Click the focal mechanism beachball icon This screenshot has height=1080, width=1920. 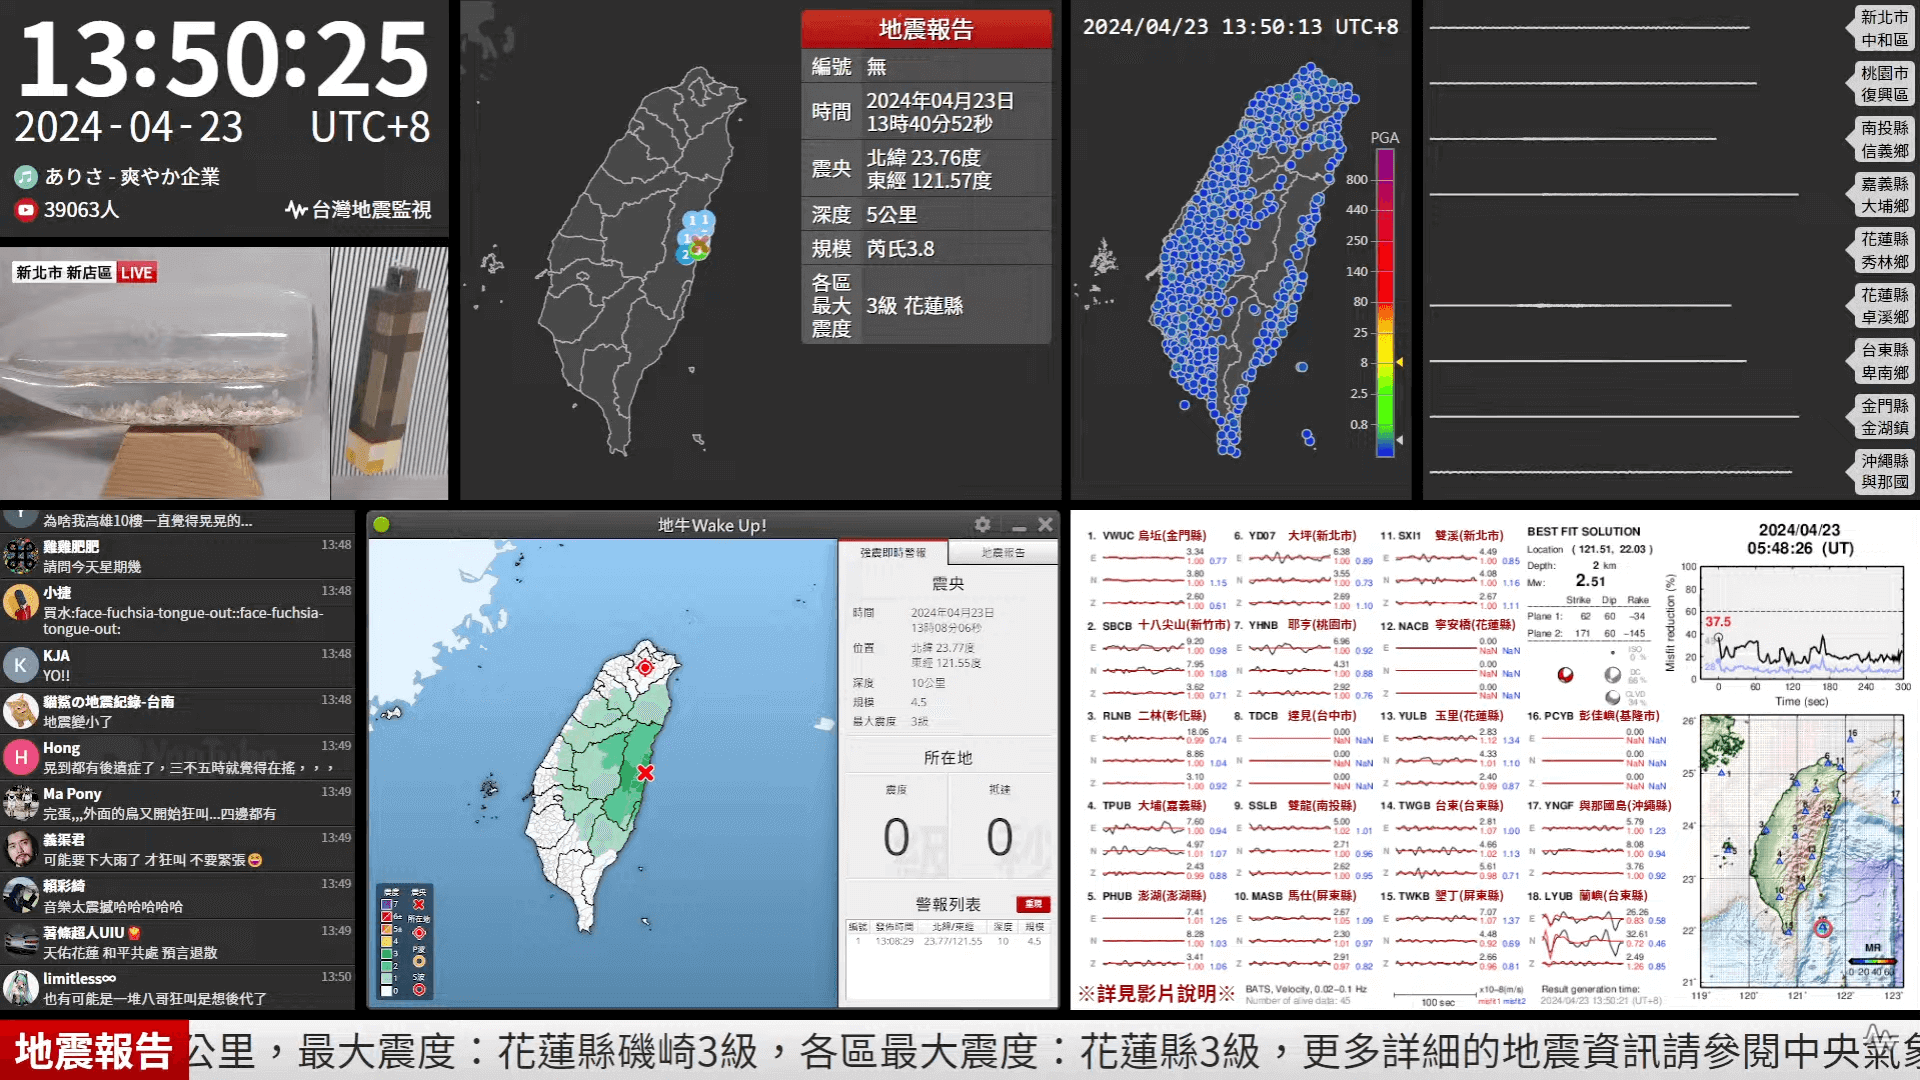click(1566, 675)
